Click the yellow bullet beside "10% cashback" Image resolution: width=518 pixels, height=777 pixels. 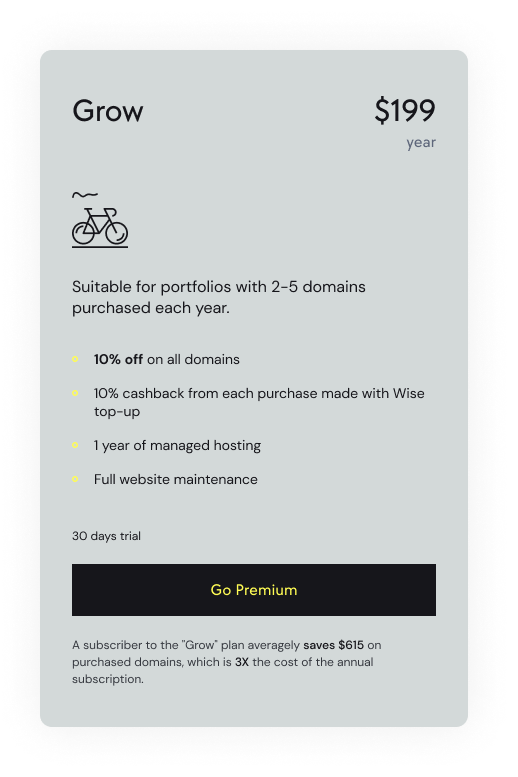pos(75,393)
